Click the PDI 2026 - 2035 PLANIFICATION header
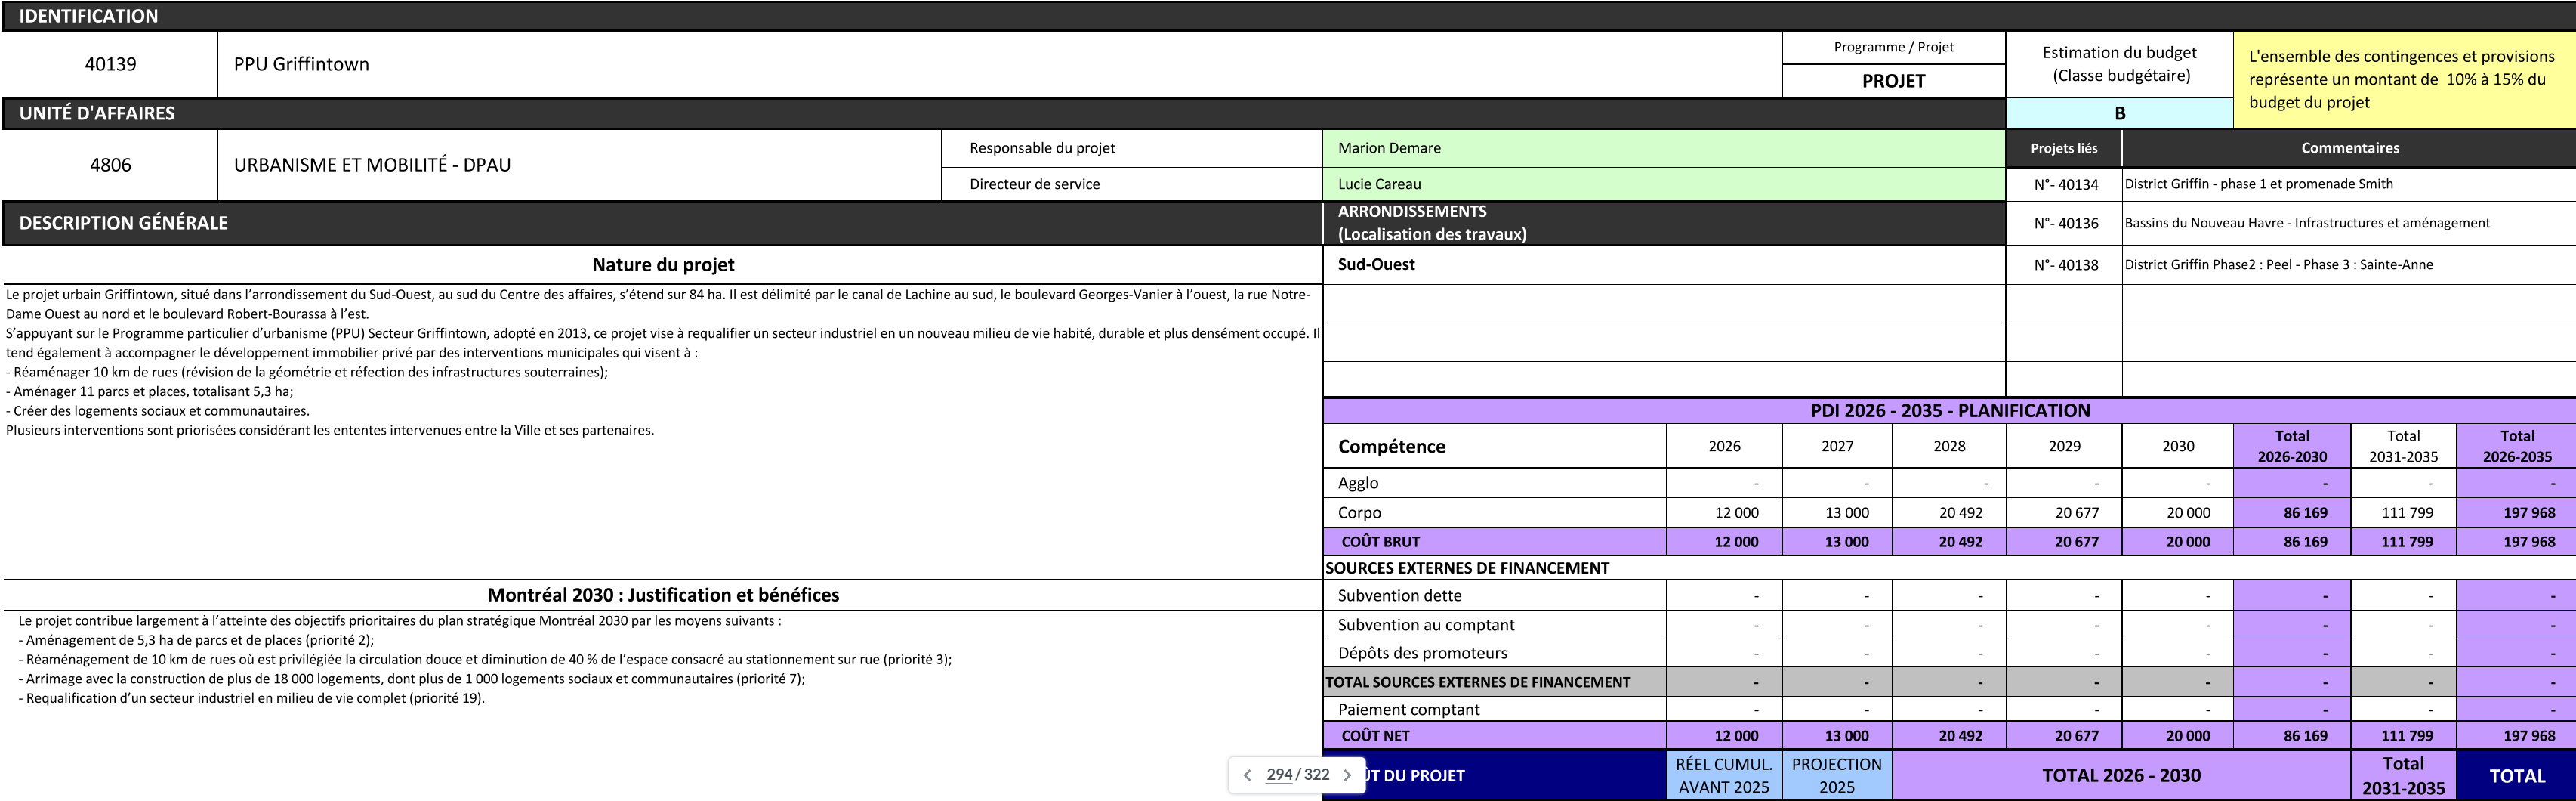 (x=1949, y=411)
